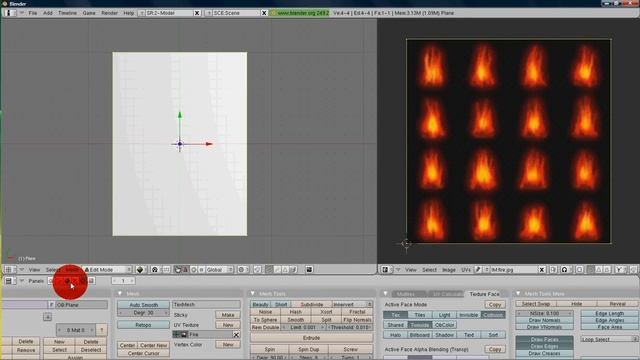Click UV sync selection icon
This screenshot has width=640, height=360.
click(x=579, y=270)
